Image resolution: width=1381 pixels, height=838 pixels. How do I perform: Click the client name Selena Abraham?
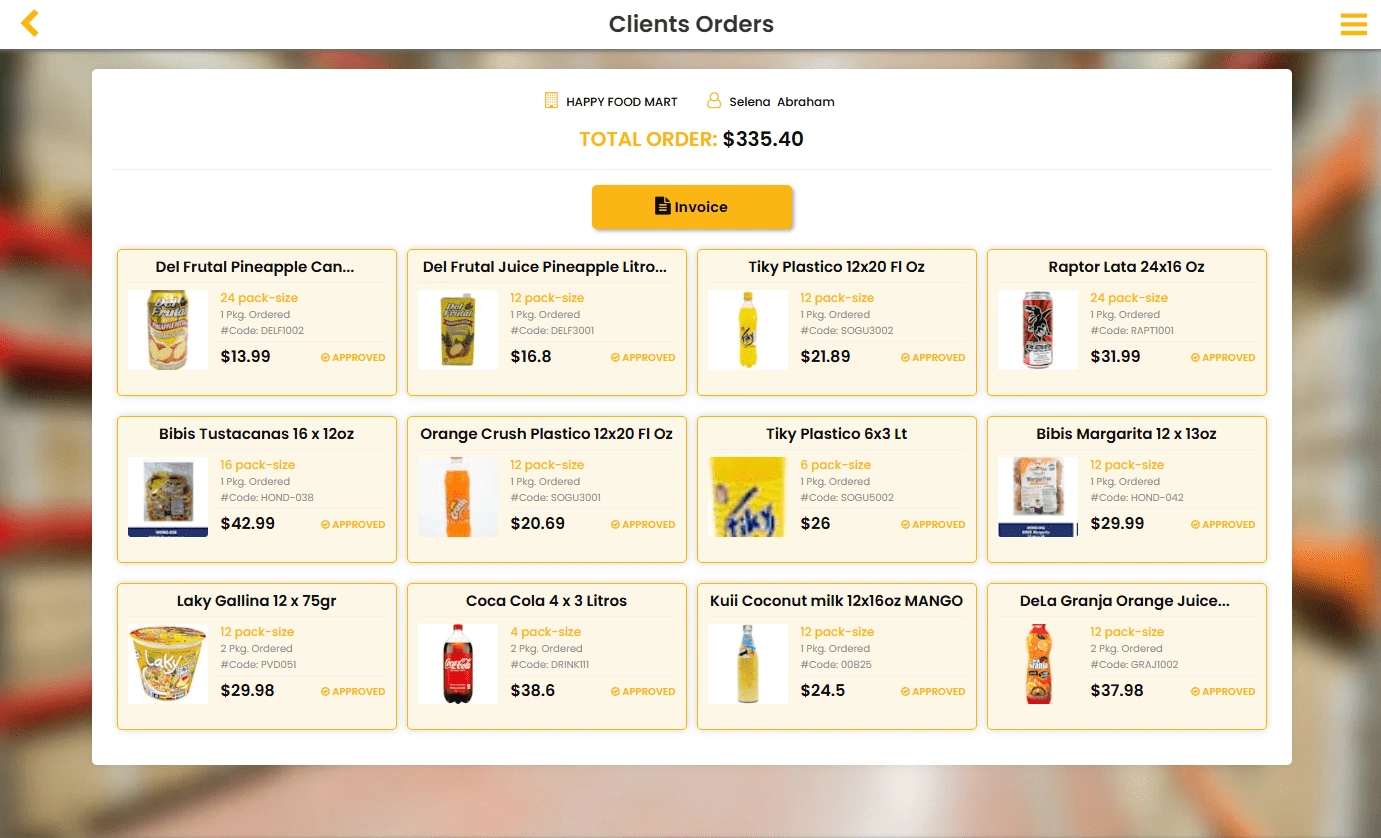click(x=782, y=102)
